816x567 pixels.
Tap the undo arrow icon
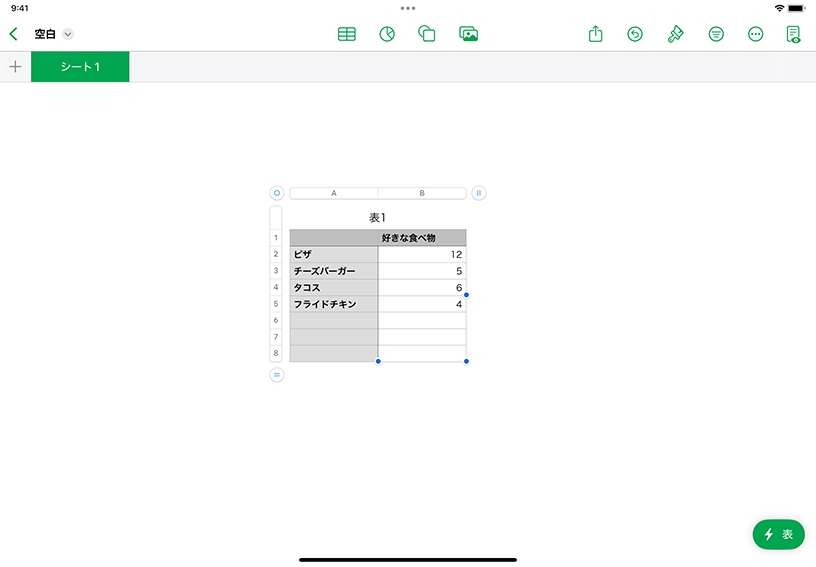click(635, 34)
